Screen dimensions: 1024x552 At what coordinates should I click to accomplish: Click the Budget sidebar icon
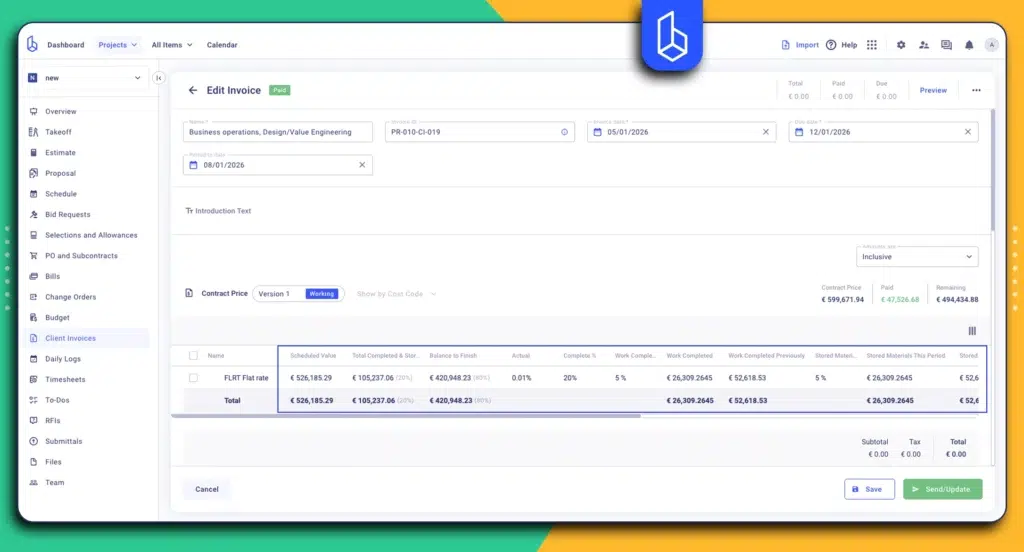click(x=33, y=317)
